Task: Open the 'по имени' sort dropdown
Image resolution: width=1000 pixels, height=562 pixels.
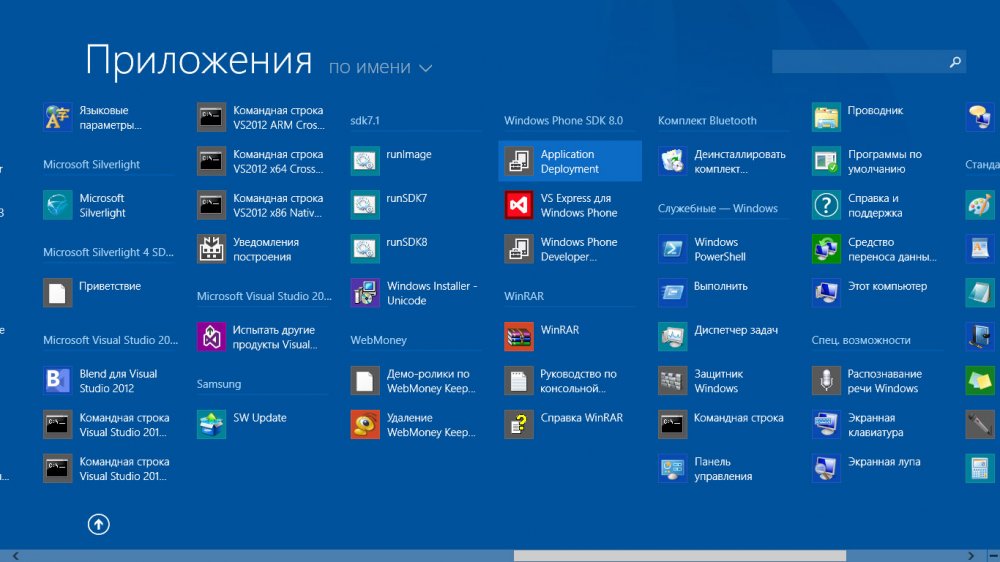Action: click(x=380, y=67)
